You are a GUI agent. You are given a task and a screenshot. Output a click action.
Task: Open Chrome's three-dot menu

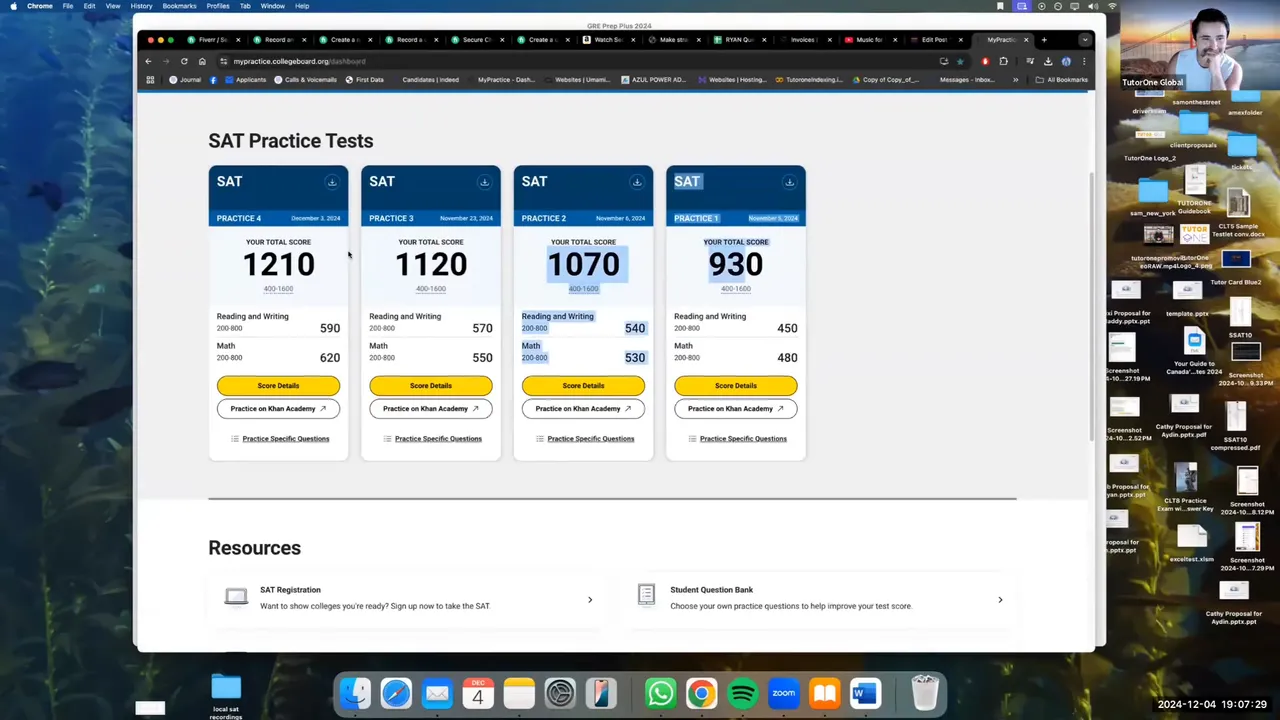(1084, 61)
